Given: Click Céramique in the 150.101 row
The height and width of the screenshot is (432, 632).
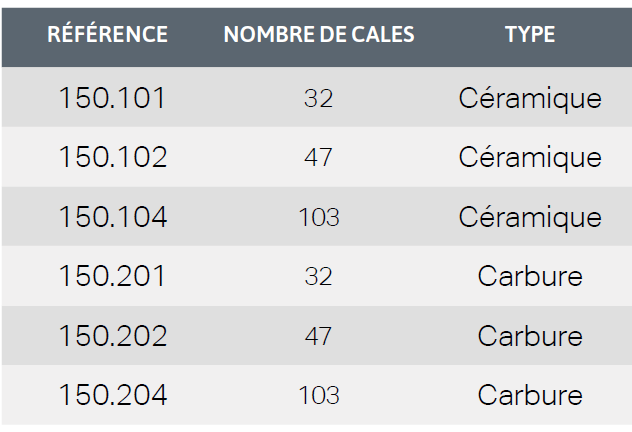Looking at the screenshot, I should 530,99.
